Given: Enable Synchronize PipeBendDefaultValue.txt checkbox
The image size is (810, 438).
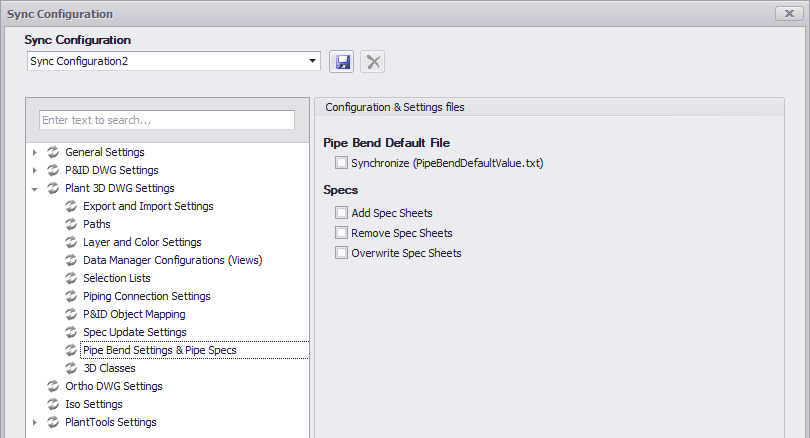Looking at the screenshot, I should [x=341, y=163].
